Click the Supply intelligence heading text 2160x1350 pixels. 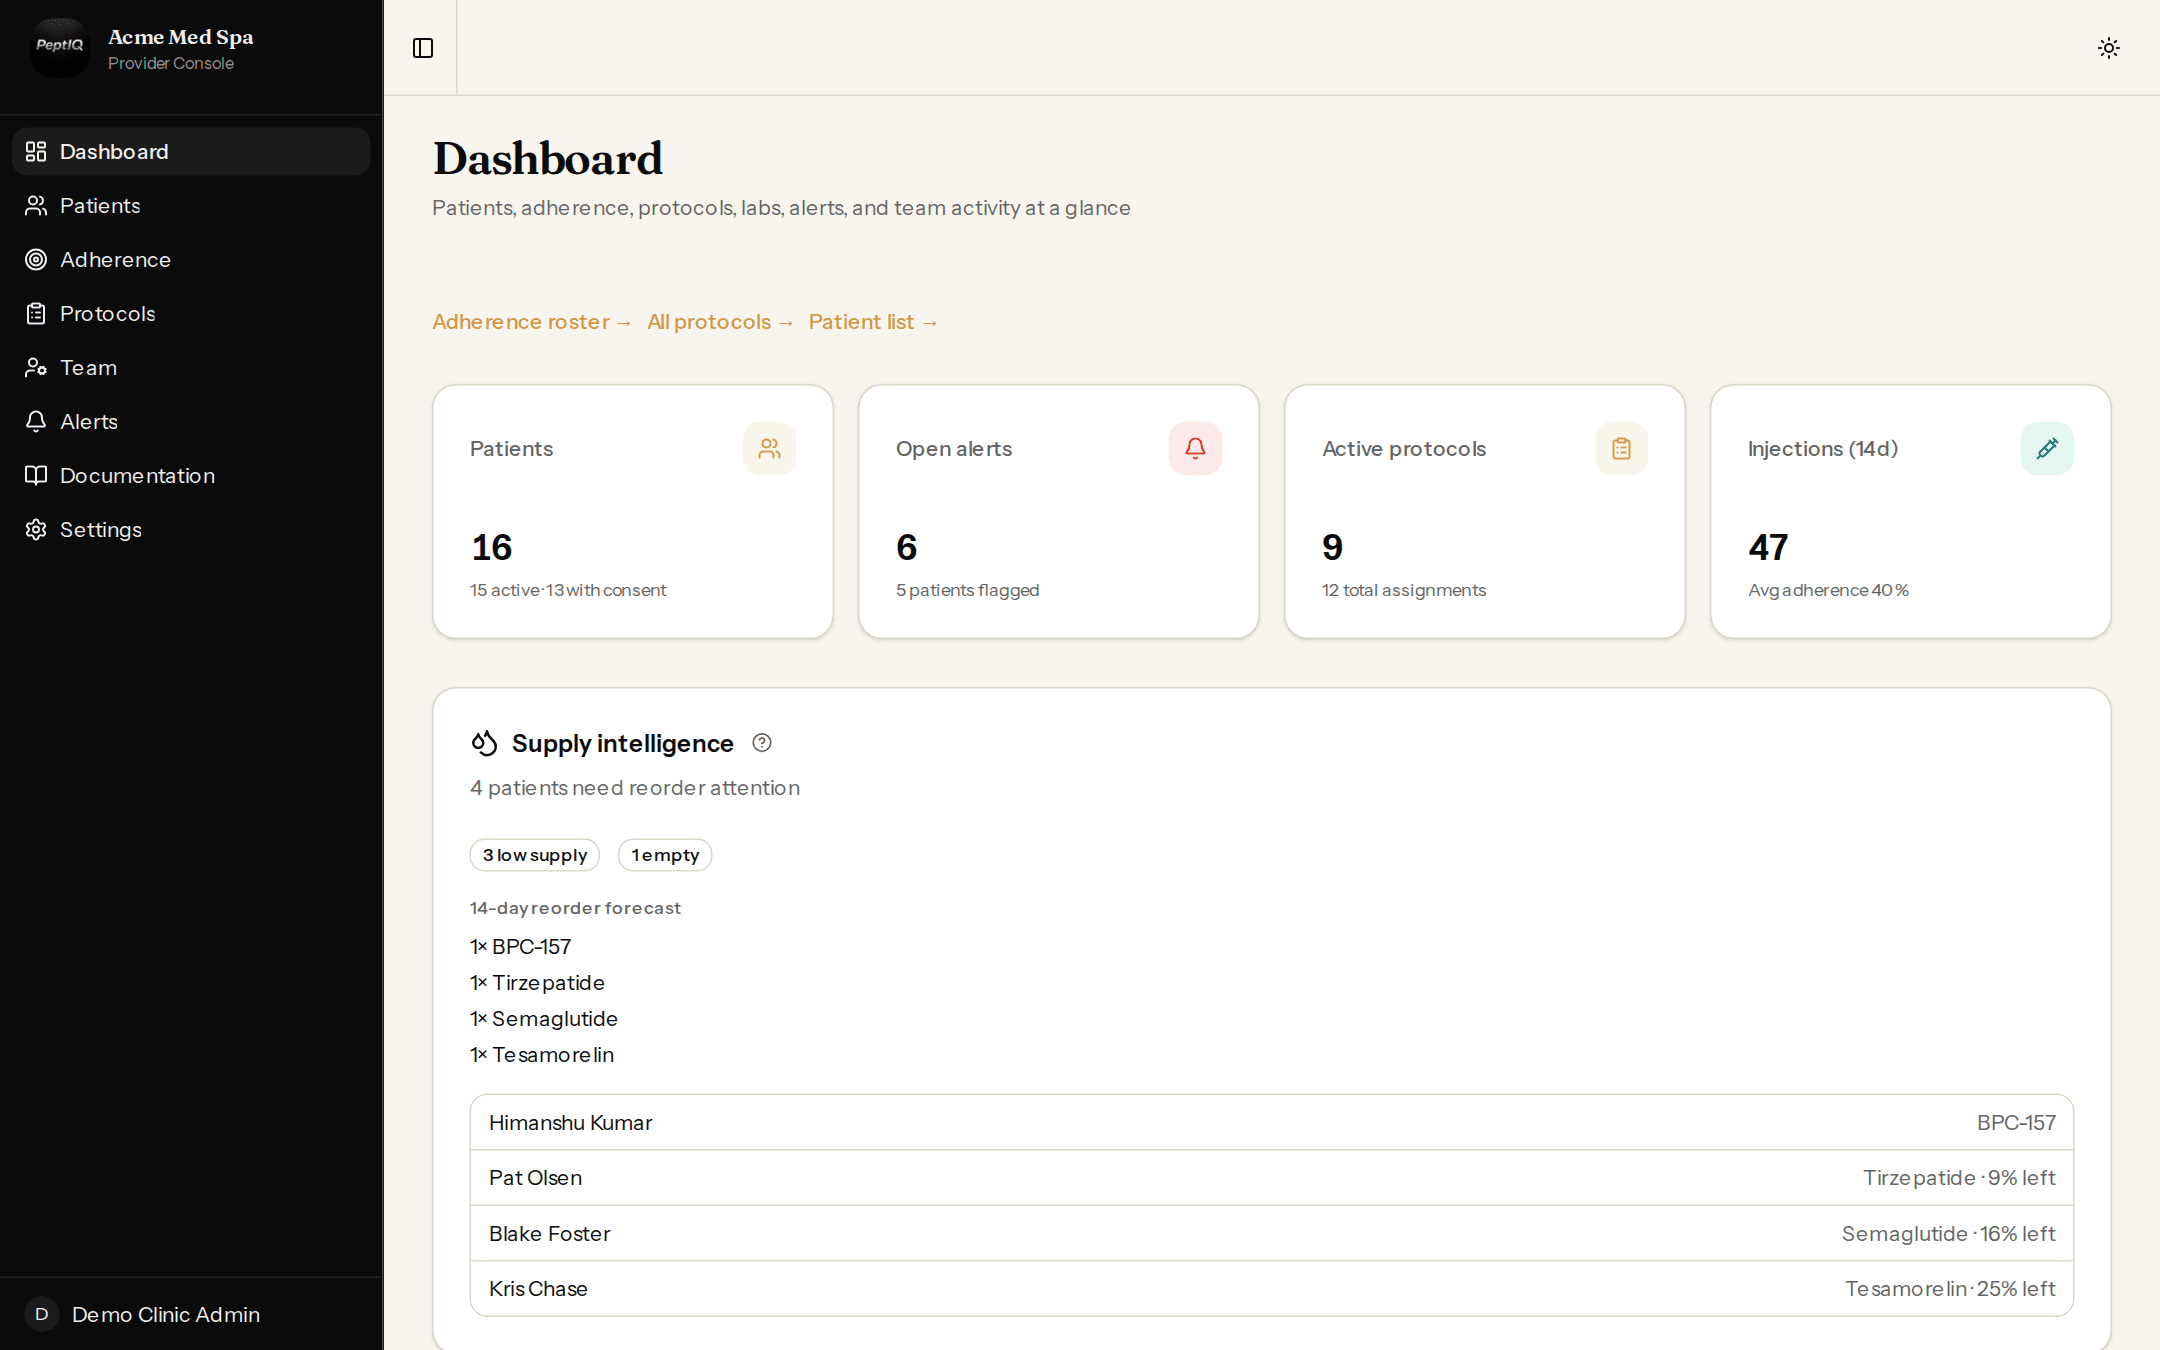click(x=622, y=743)
